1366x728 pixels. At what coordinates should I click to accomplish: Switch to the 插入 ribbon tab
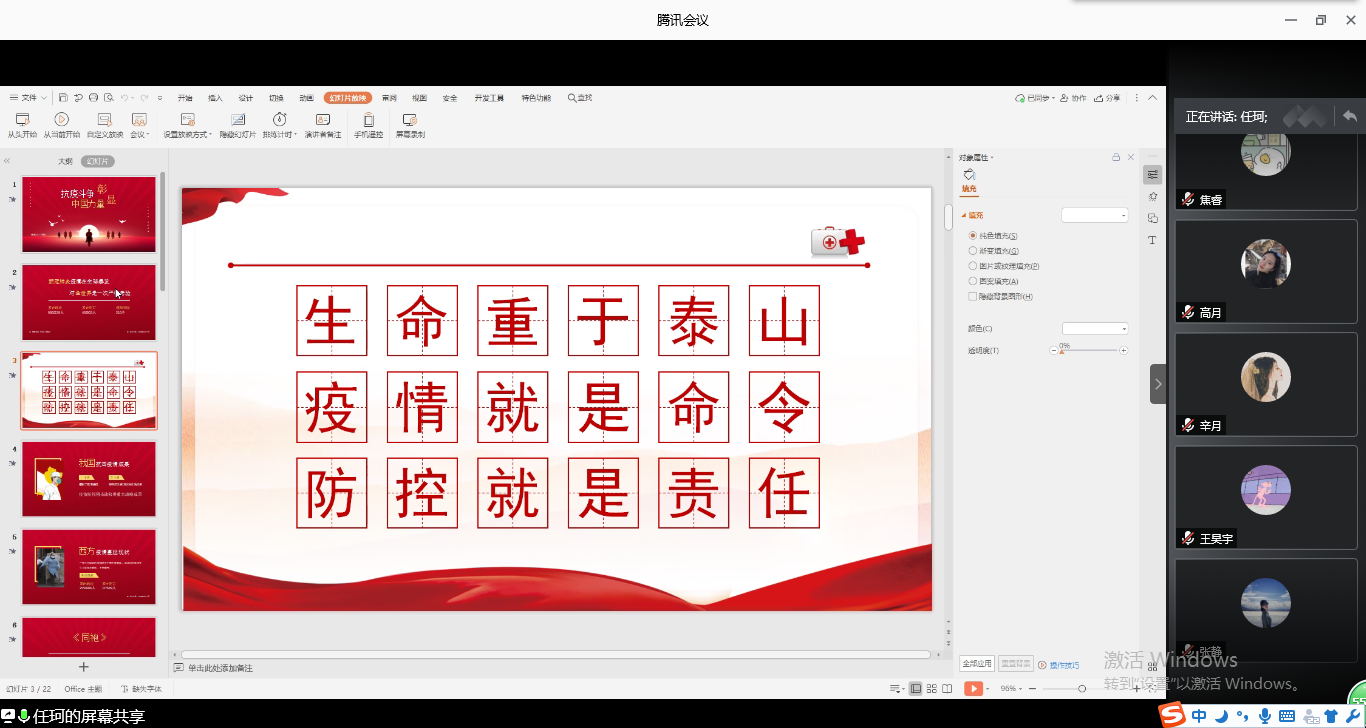(215, 98)
